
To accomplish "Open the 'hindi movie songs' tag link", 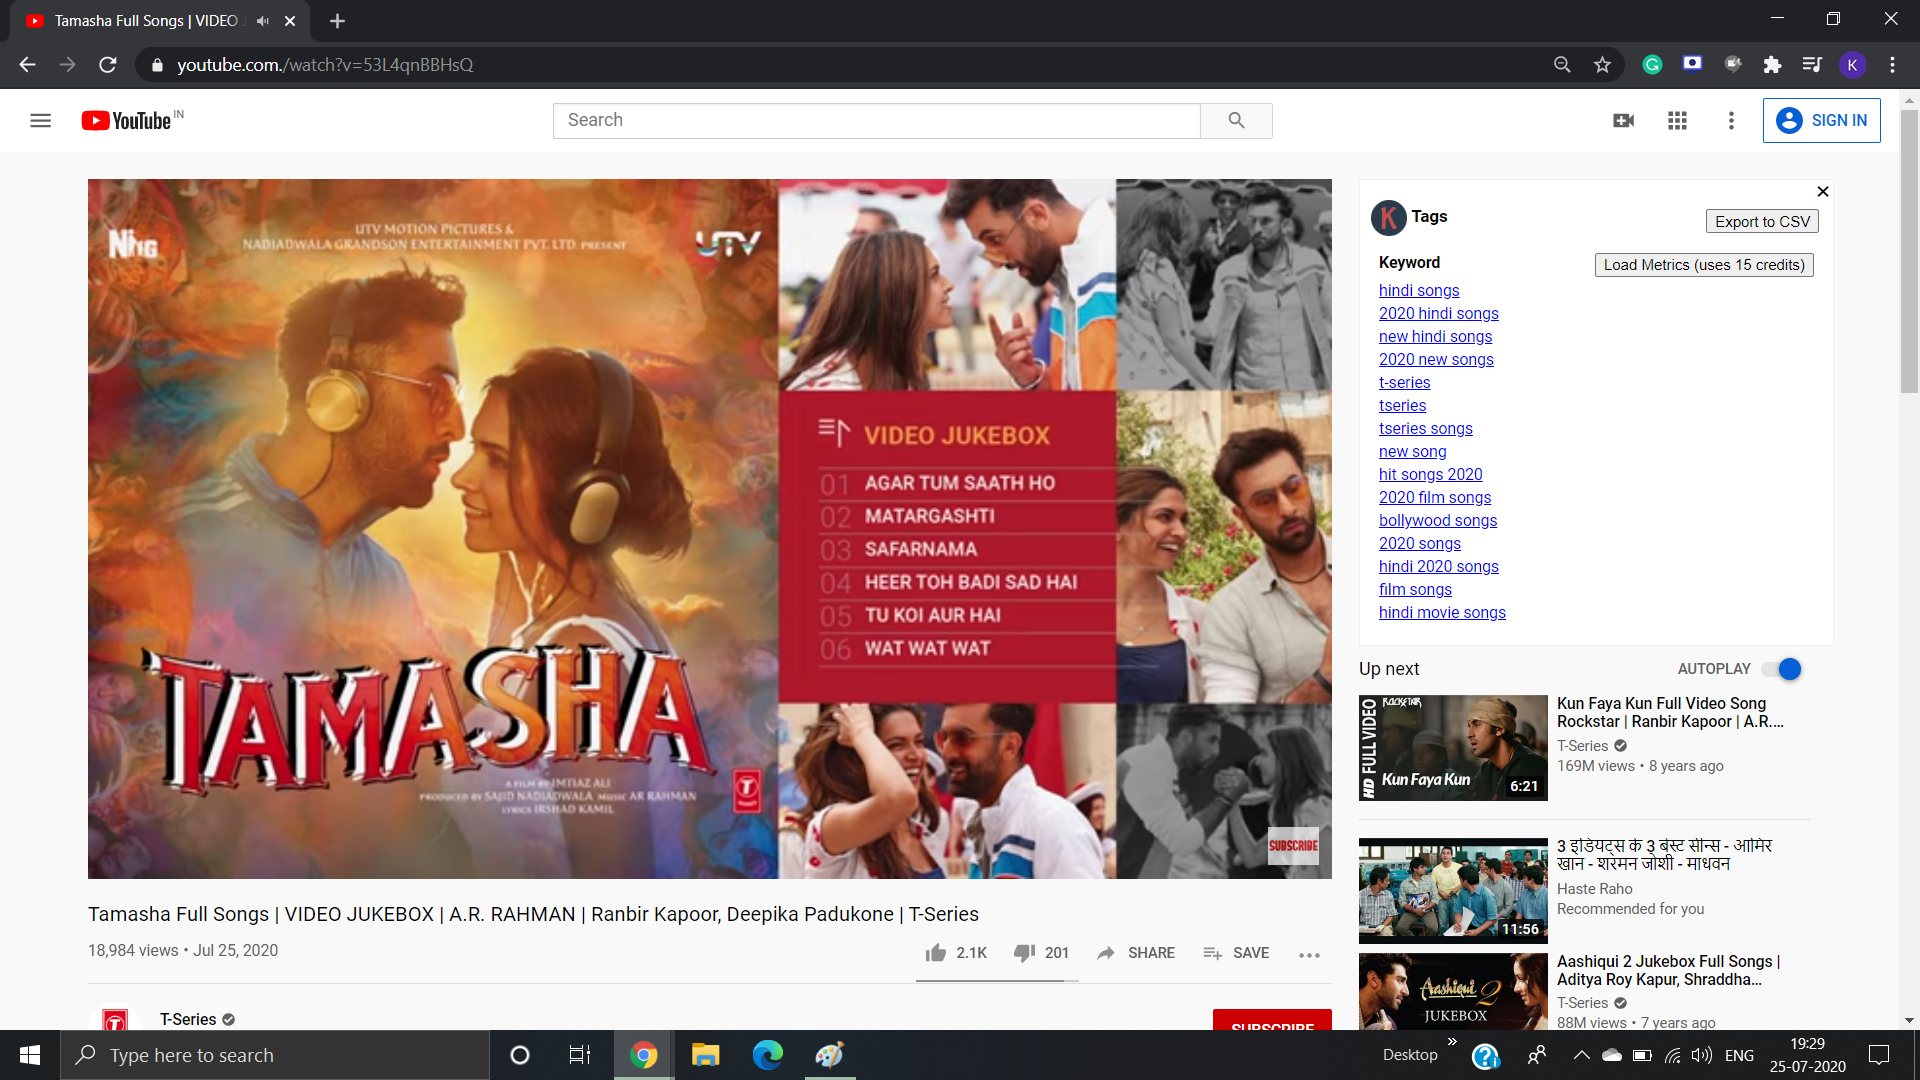I will [1442, 612].
